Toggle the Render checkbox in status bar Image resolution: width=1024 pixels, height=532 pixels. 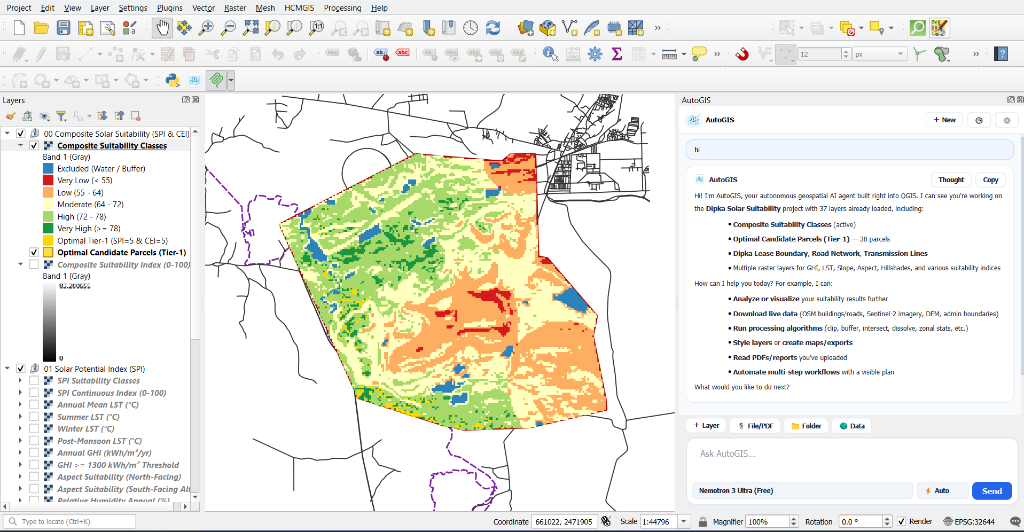902,522
